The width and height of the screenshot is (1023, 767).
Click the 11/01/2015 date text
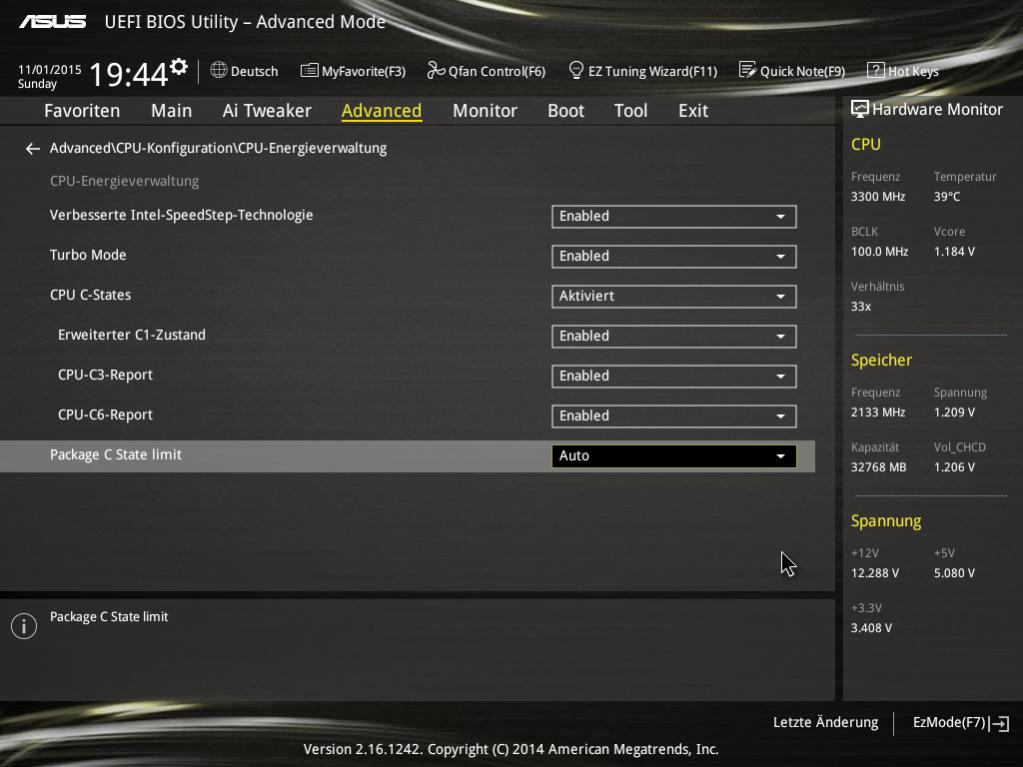coord(50,69)
